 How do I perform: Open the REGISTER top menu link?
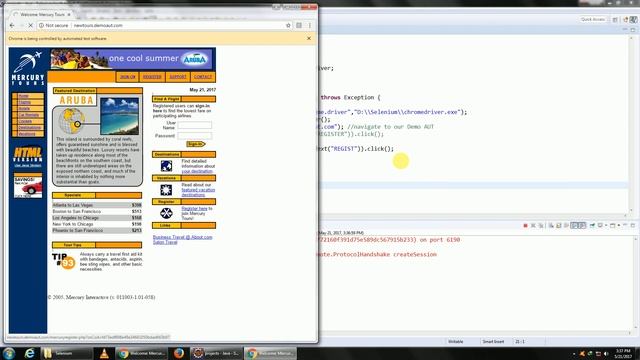click(x=152, y=77)
